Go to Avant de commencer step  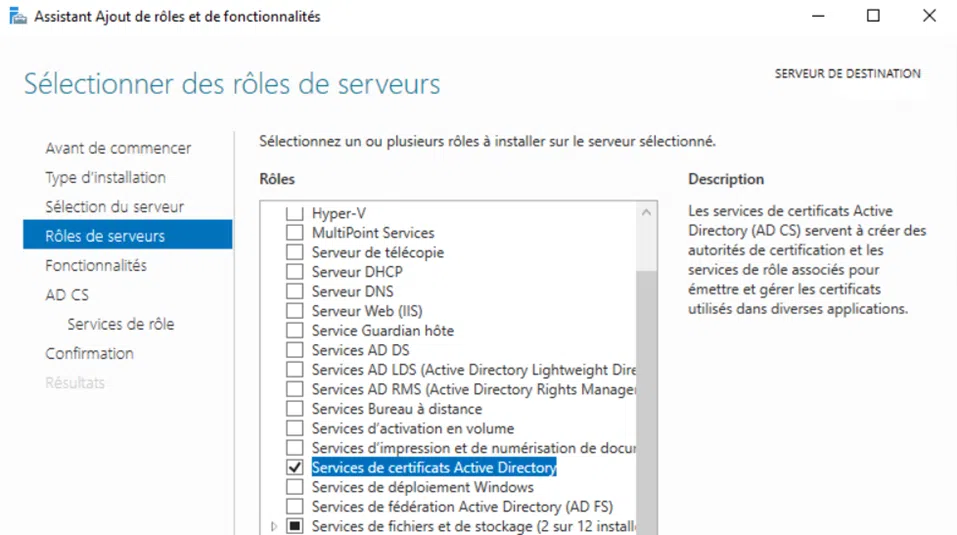[118, 148]
